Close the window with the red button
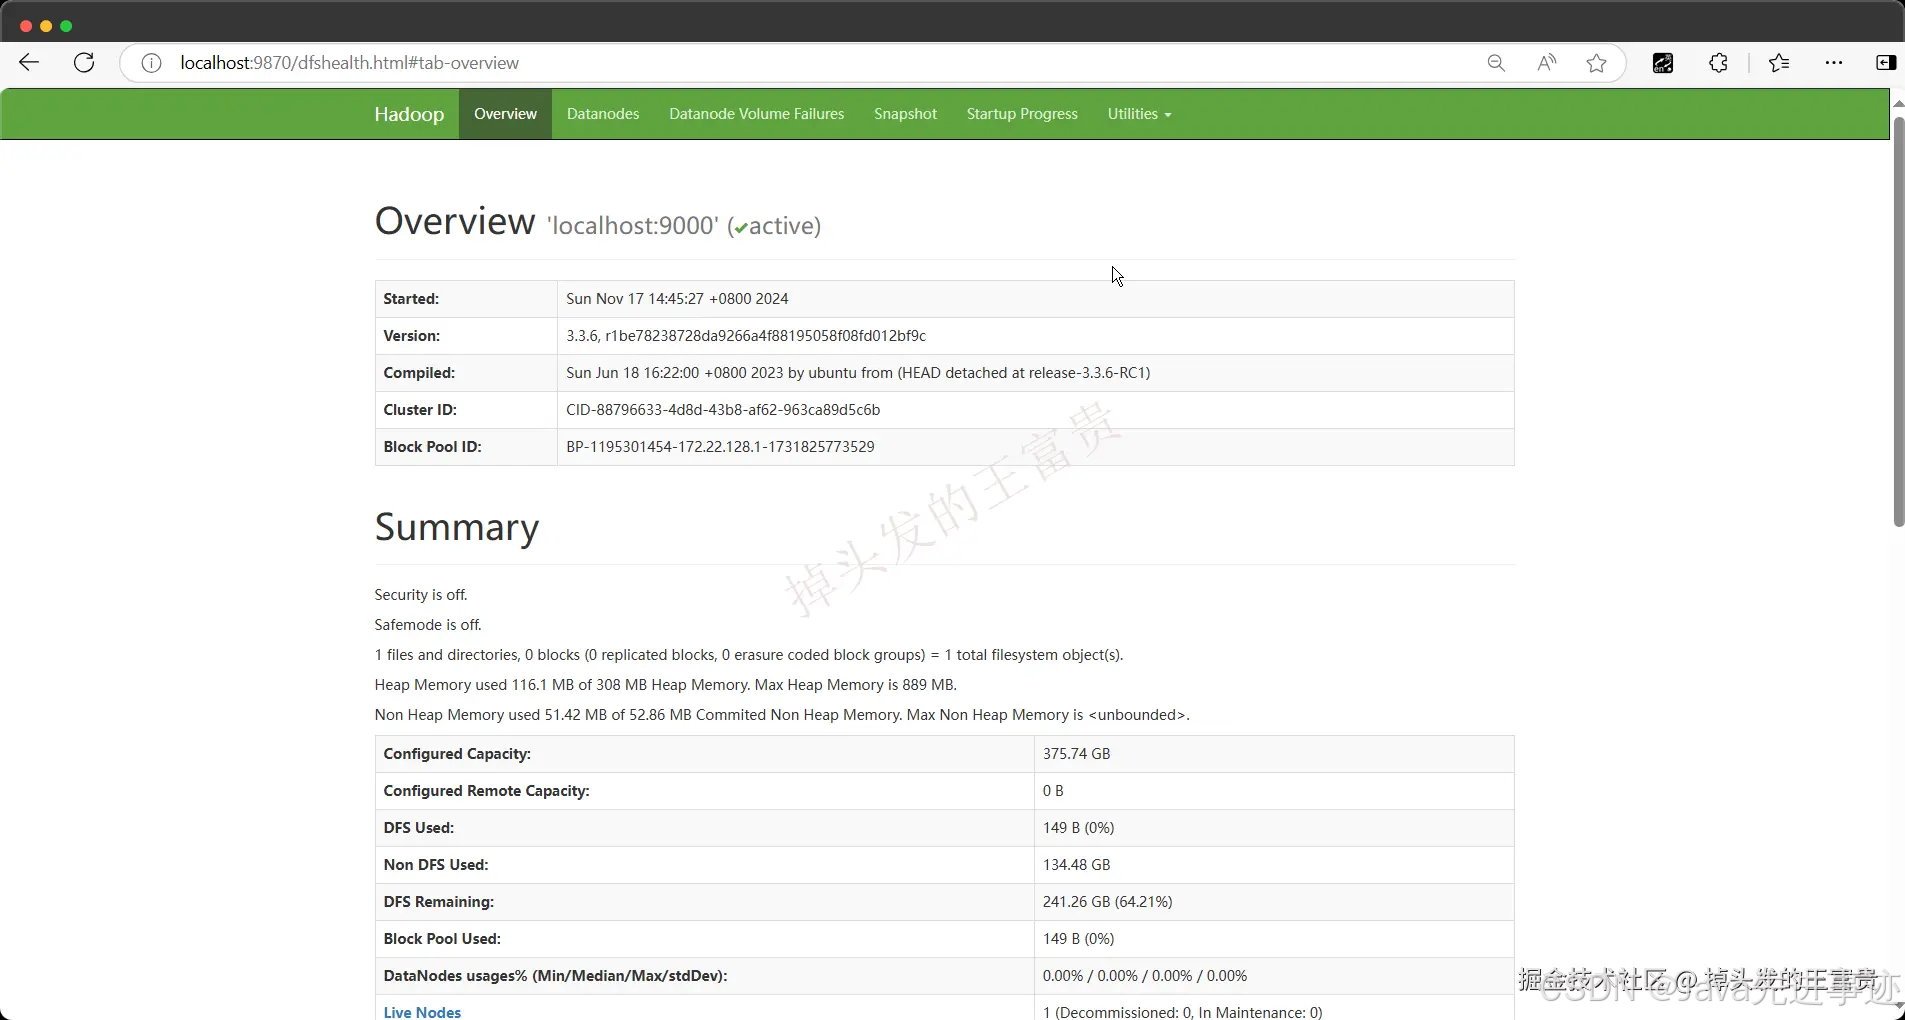This screenshot has width=1905, height=1020. [x=26, y=26]
